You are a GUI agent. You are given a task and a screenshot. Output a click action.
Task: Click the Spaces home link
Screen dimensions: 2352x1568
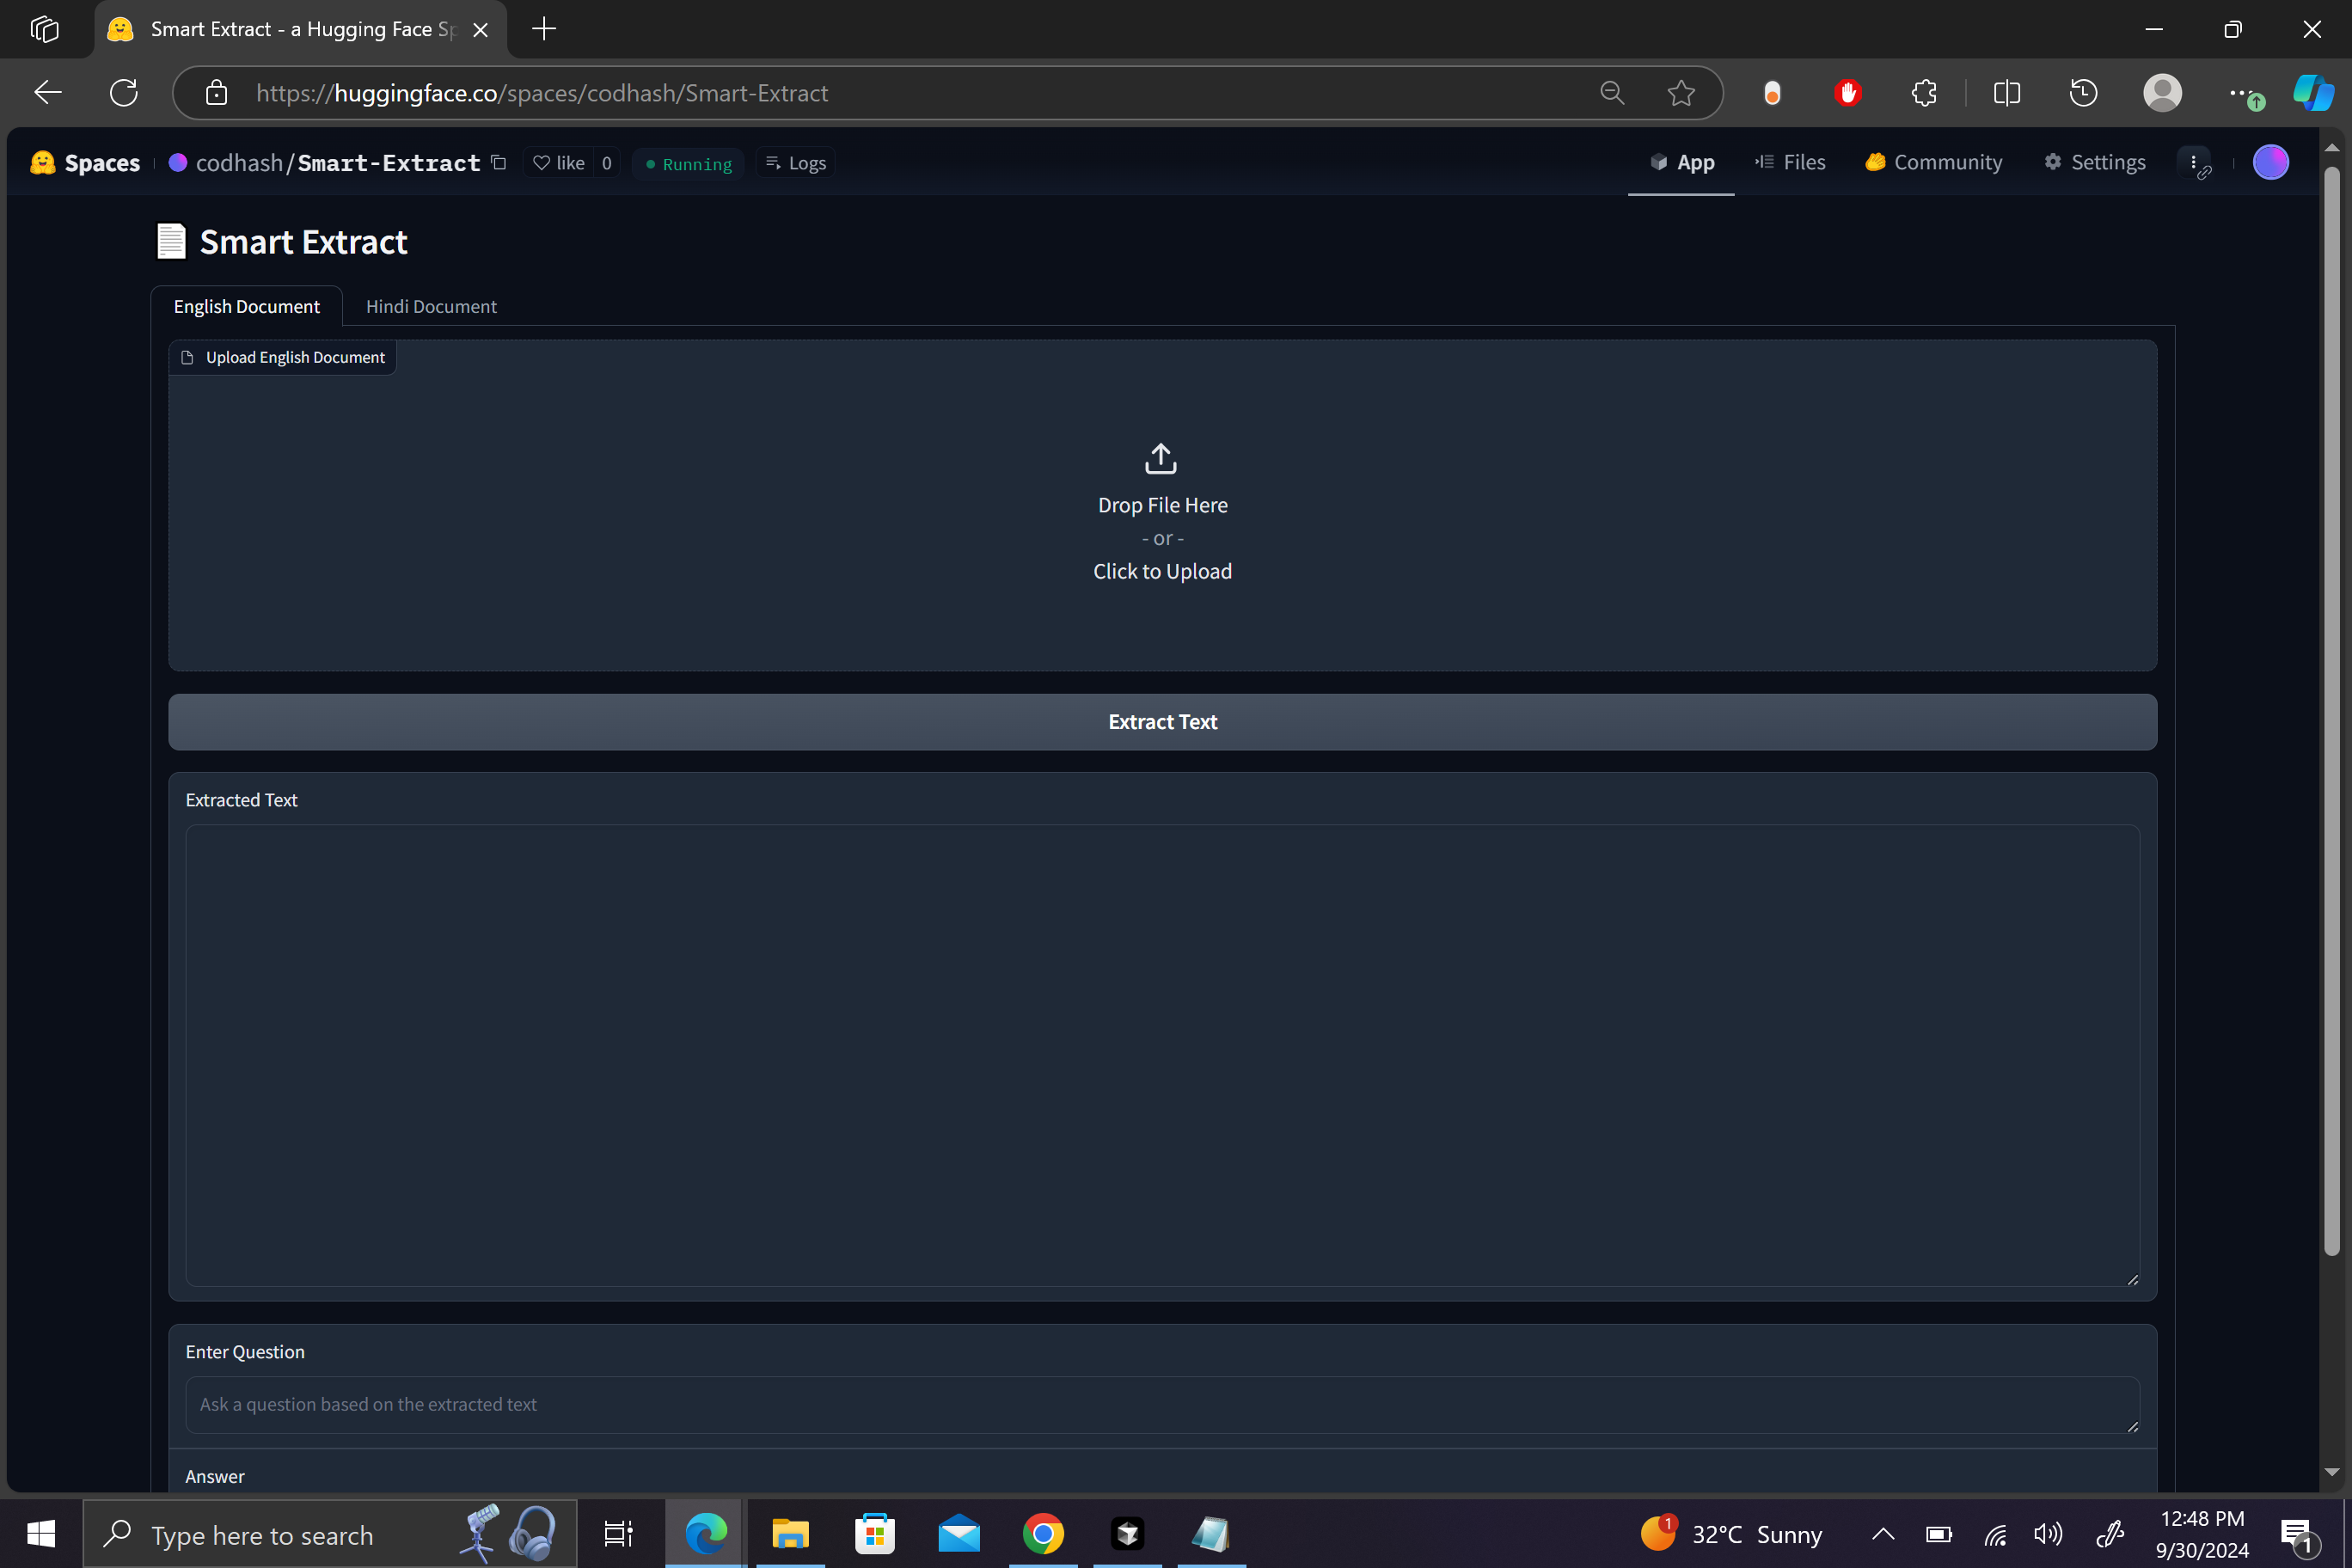click(86, 163)
